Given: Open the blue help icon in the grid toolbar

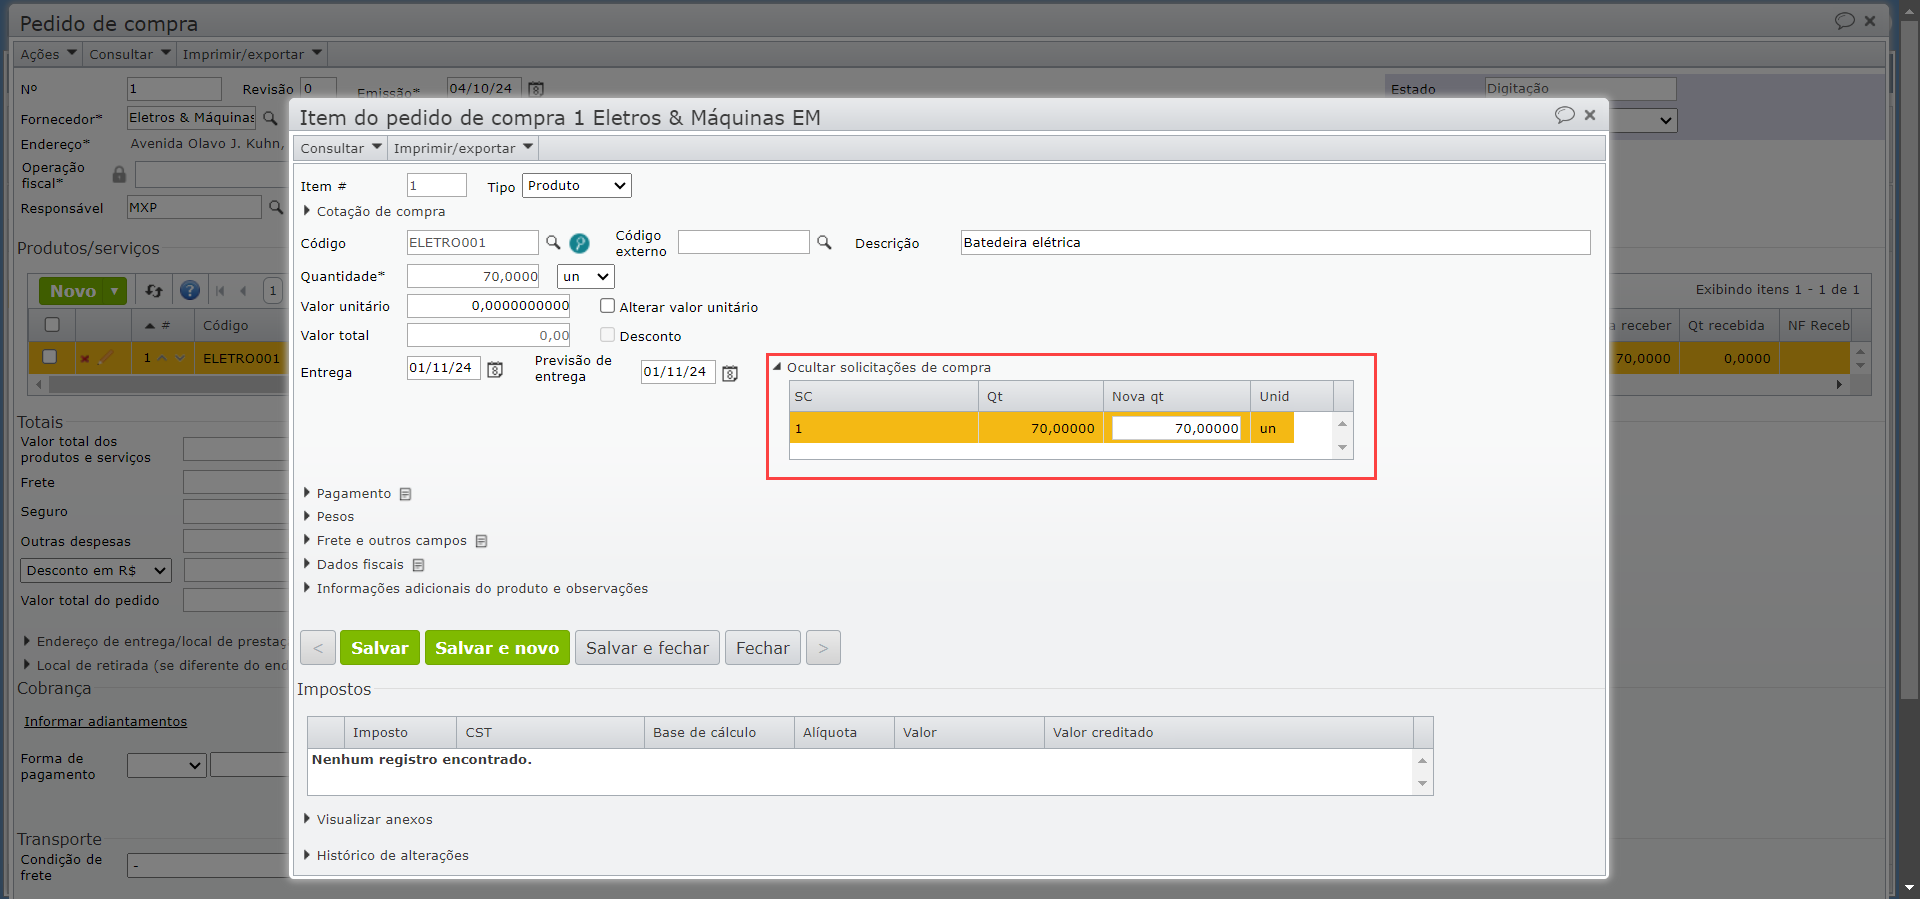Looking at the screenshot, I should (x=189, y=291).
